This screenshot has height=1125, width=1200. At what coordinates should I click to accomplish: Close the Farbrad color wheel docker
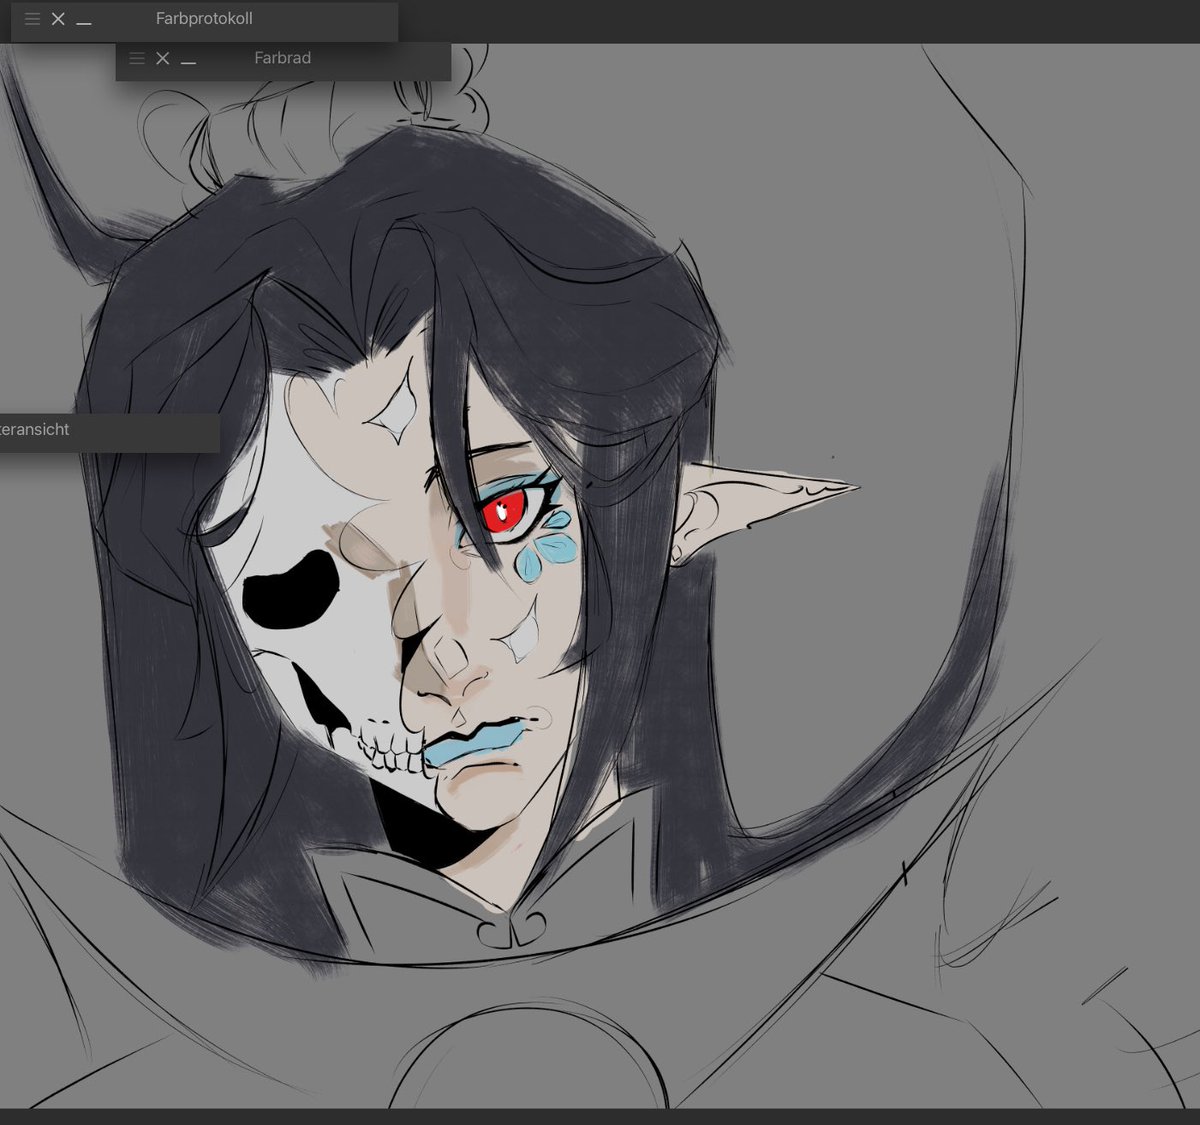[163, 58]
